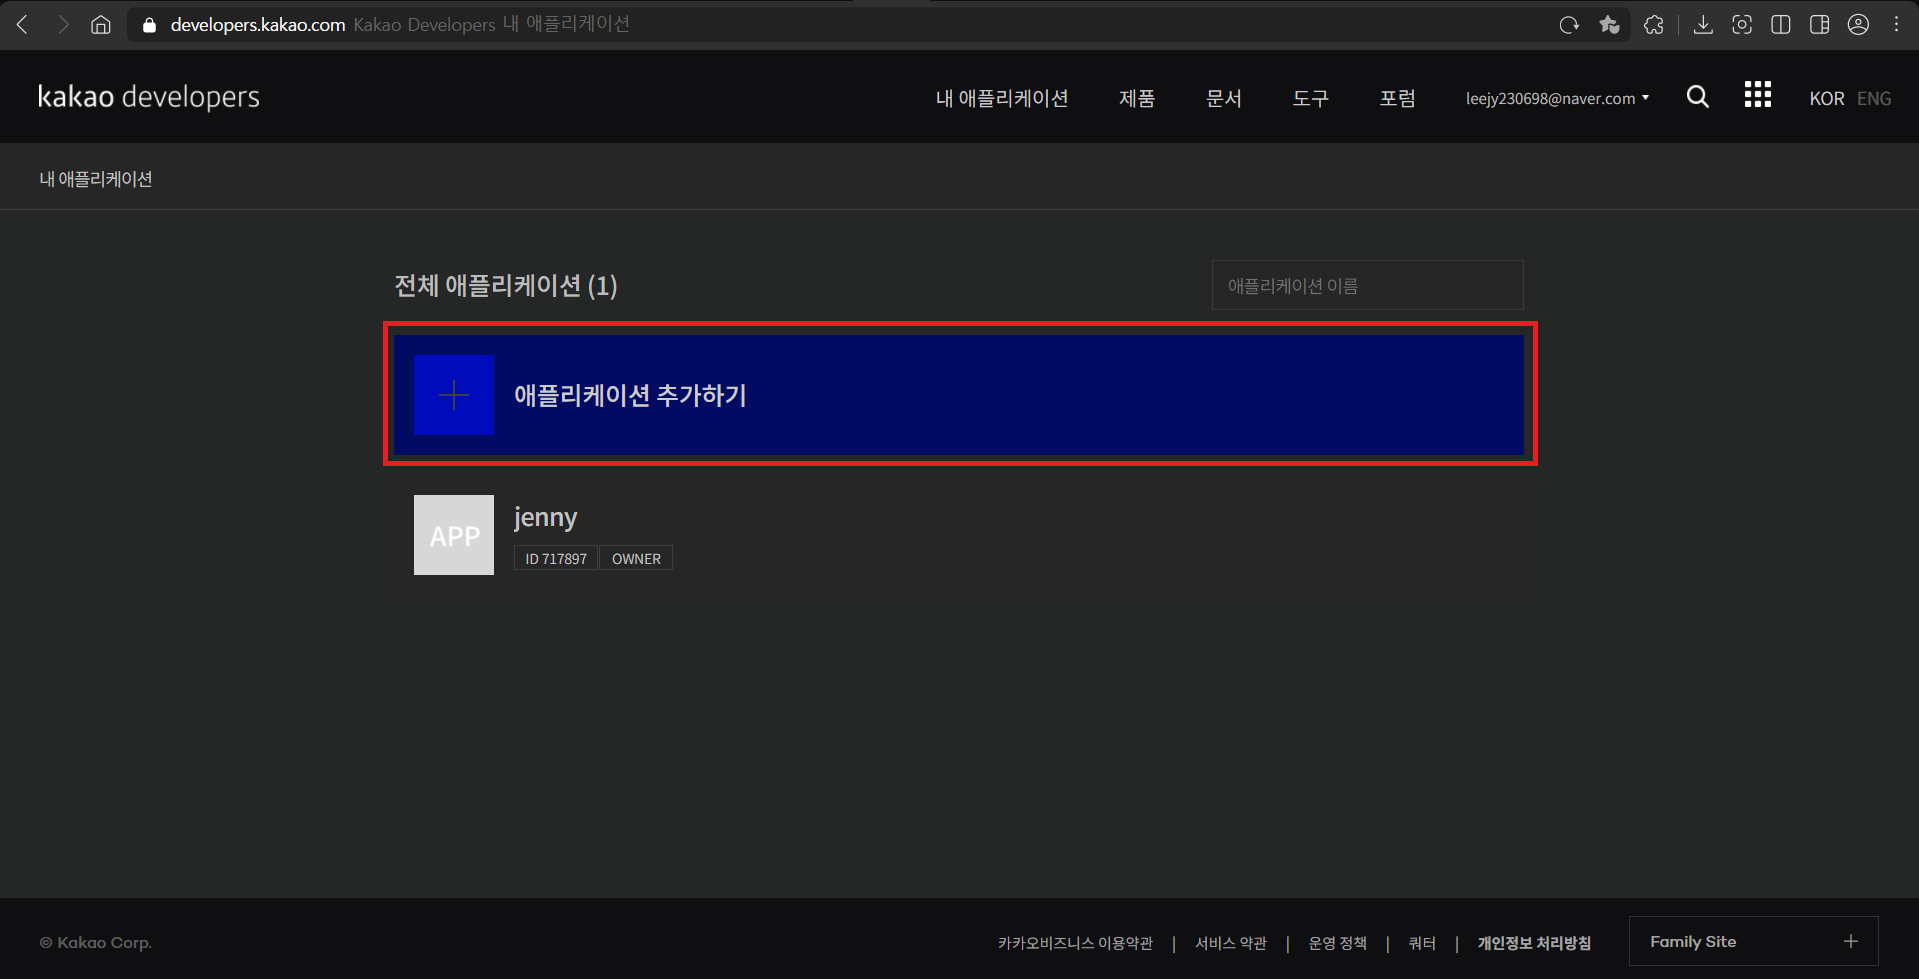Toggle the split view browser icon
The height and width of the screenshot is (979, 1919).
pos(1781,25)
